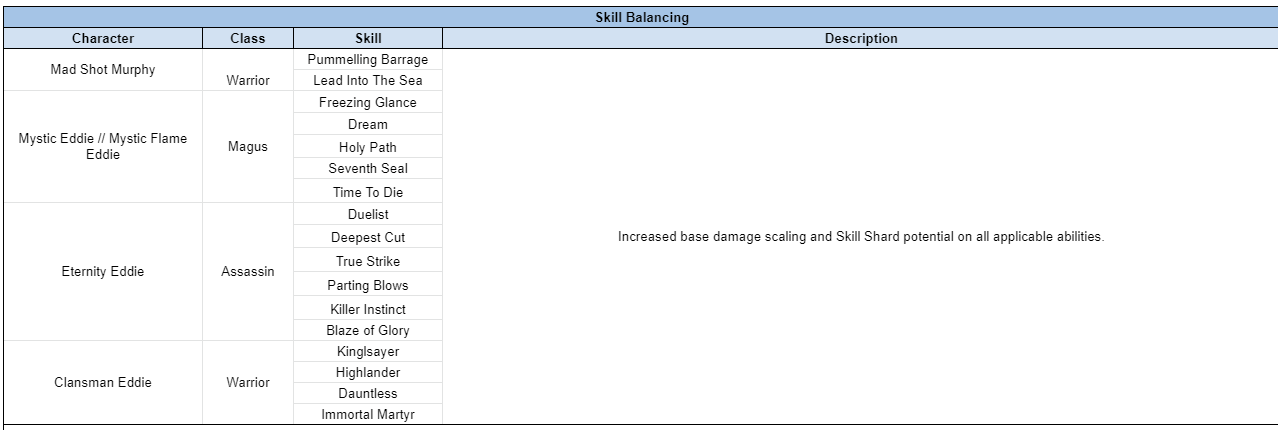This screenshot has width=1278, height=430.
Task: Click the Immortal Martyr skill cell
Action: point(368,414)
